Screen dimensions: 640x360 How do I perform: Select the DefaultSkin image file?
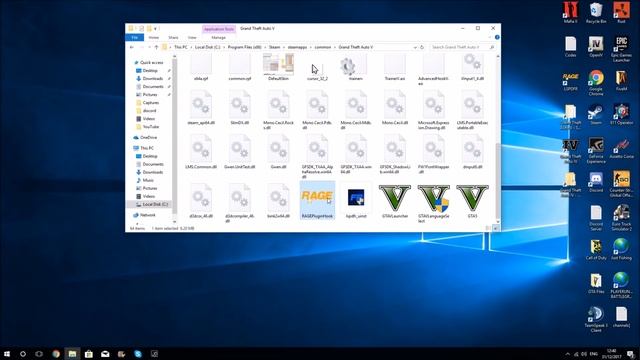pyautogui.click(x=278, y=67)
